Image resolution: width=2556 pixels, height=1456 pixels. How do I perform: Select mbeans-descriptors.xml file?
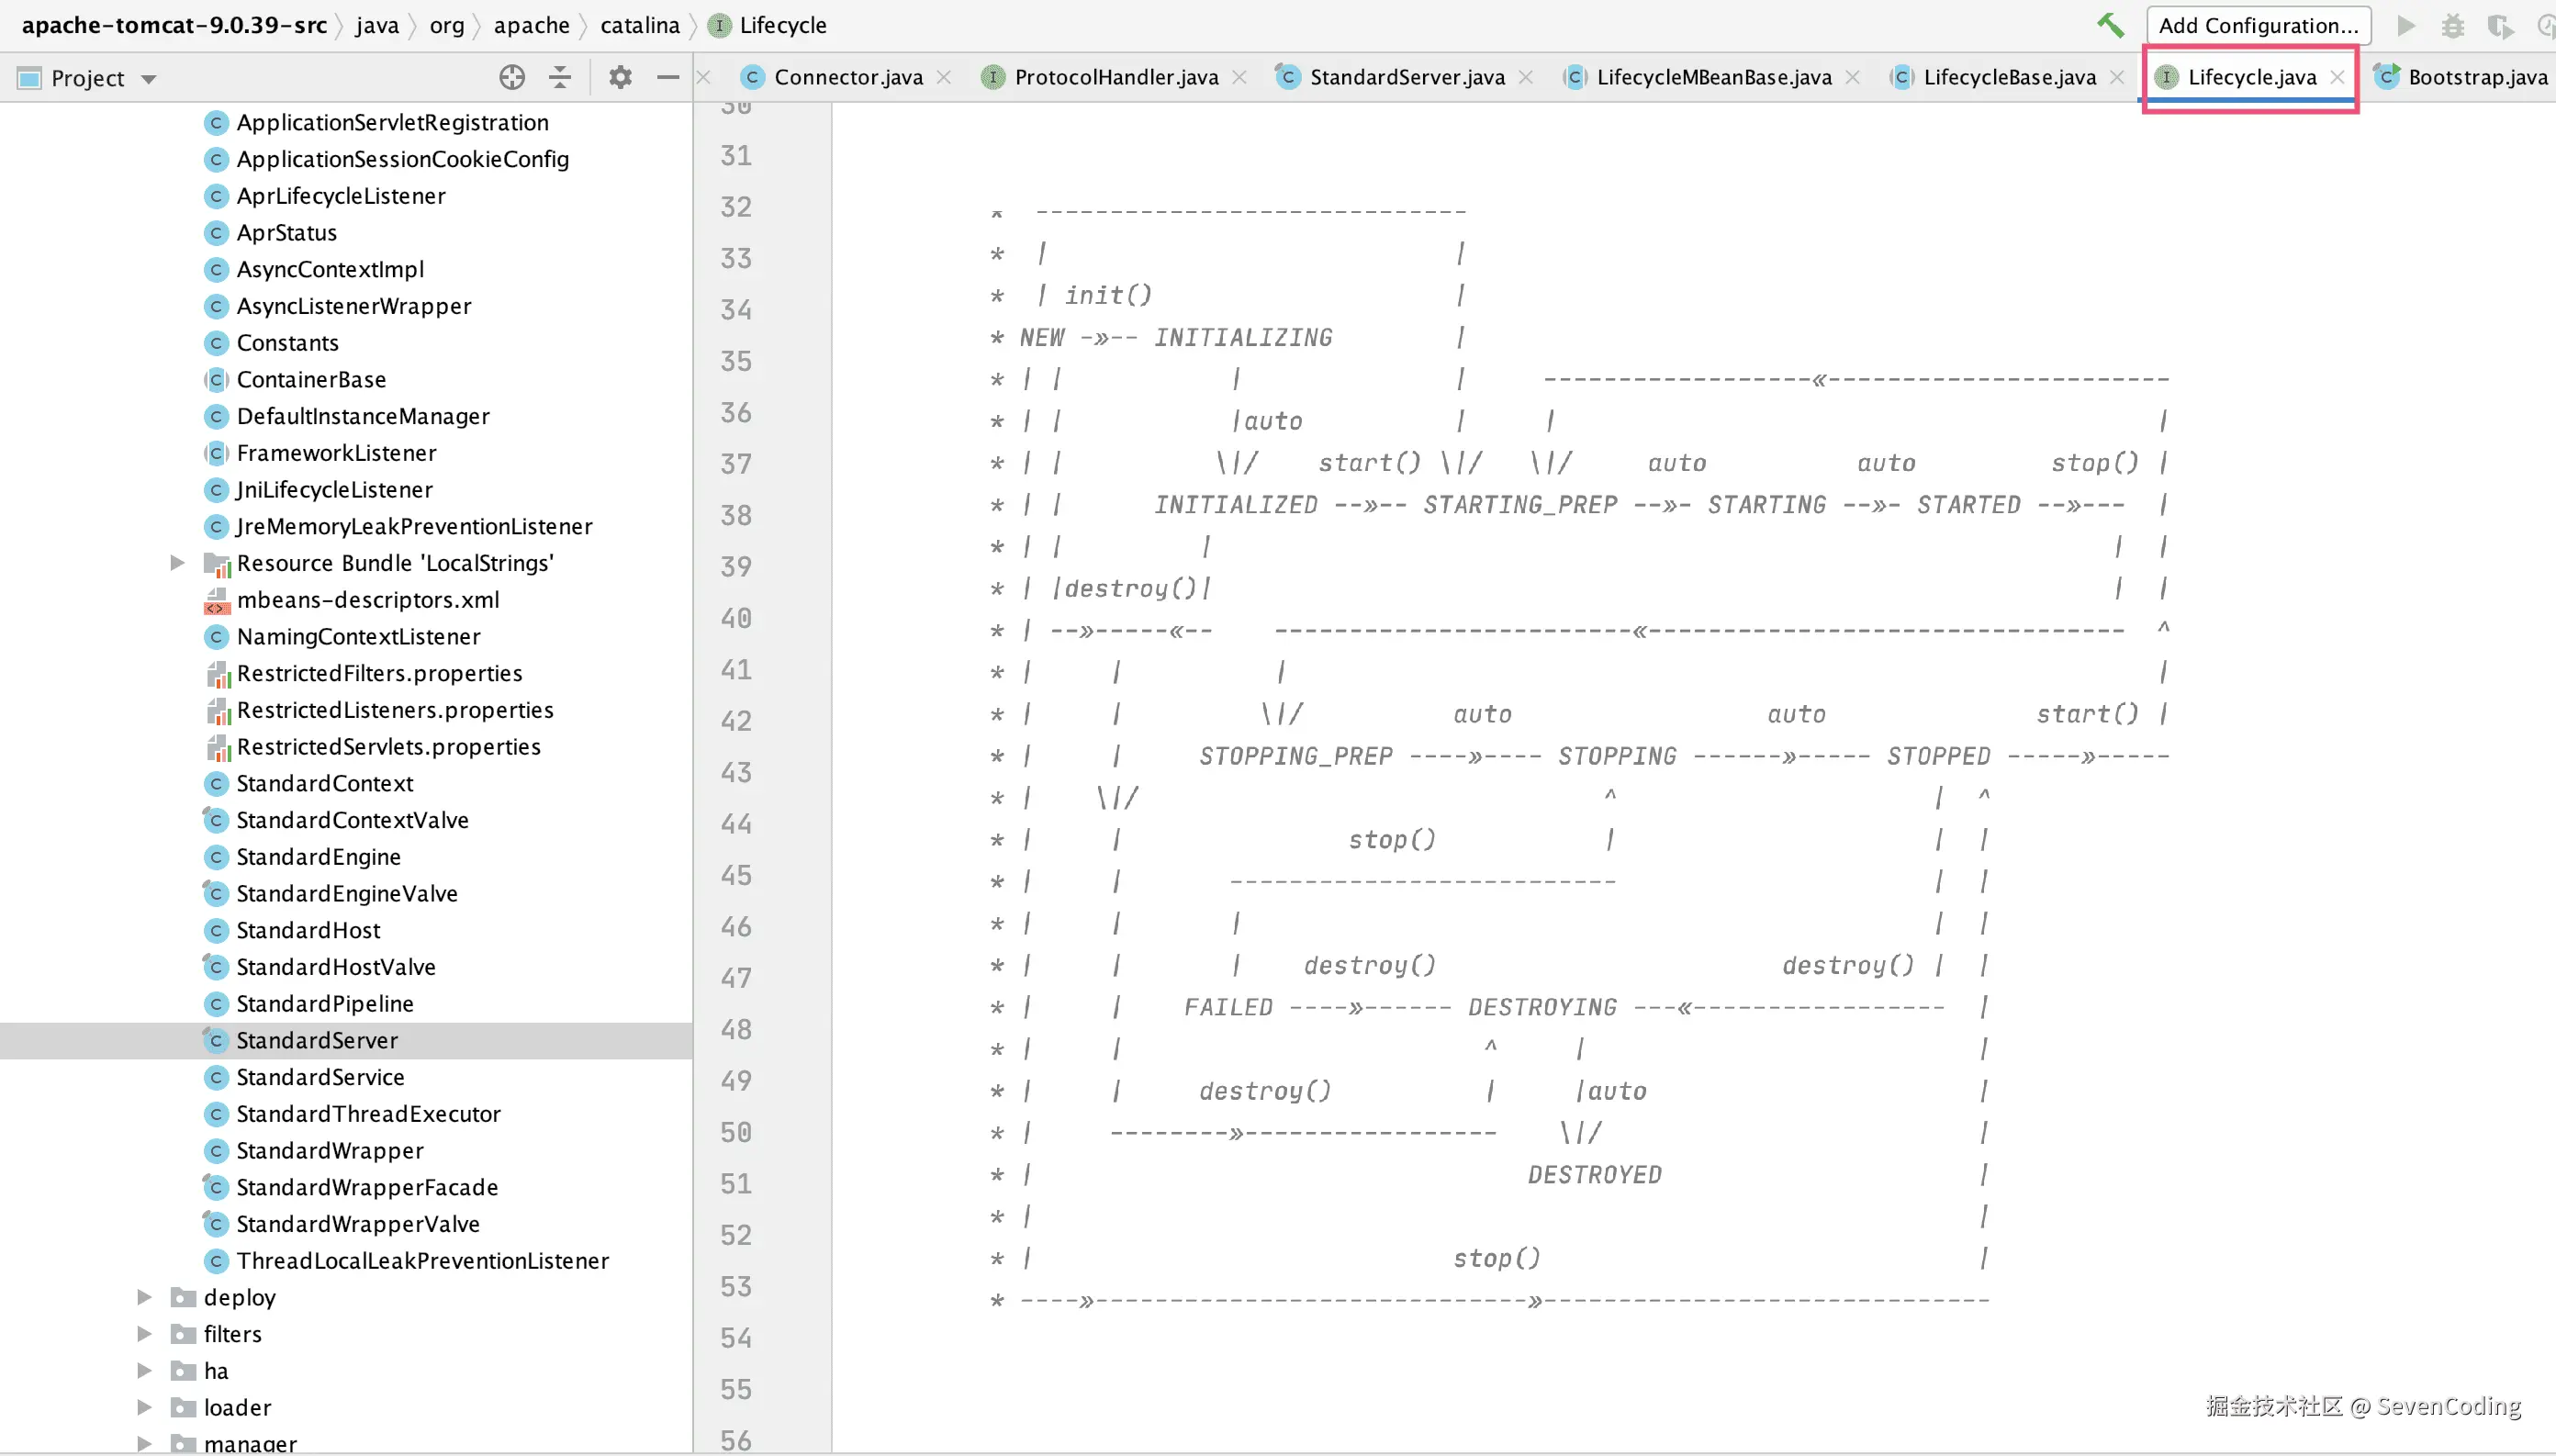(367, 600)
